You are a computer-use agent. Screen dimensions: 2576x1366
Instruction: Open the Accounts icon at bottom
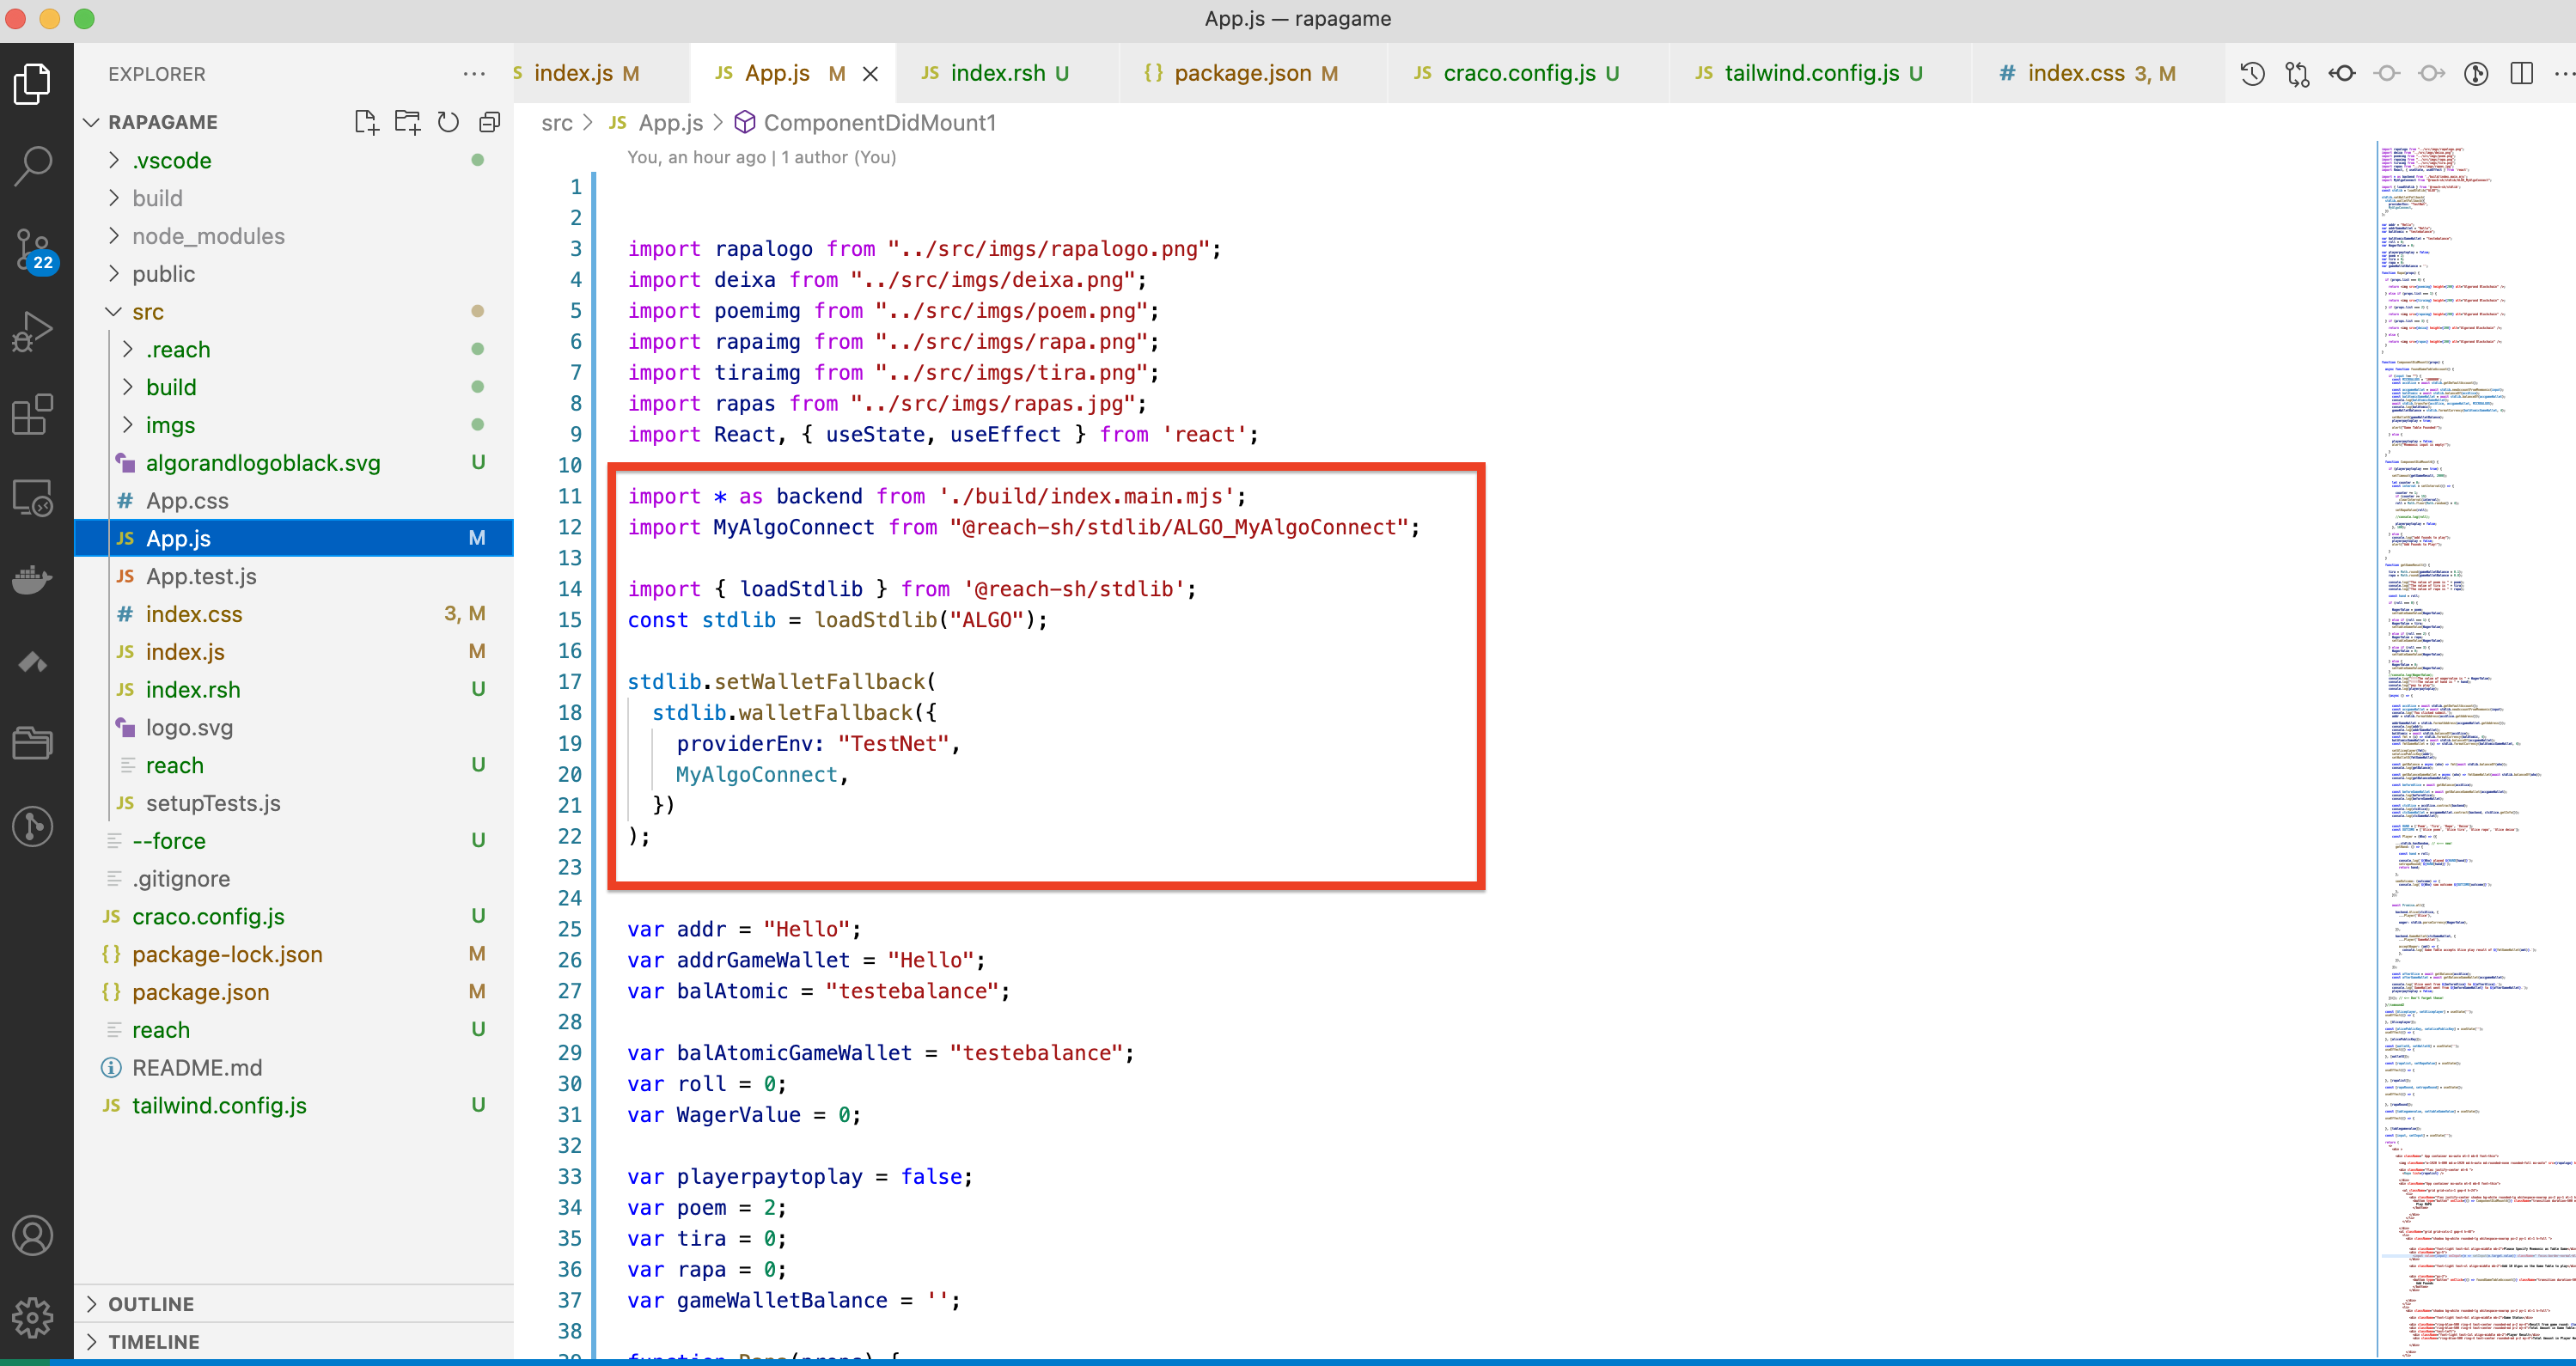pyautogui.click(x=33, y=1236)
